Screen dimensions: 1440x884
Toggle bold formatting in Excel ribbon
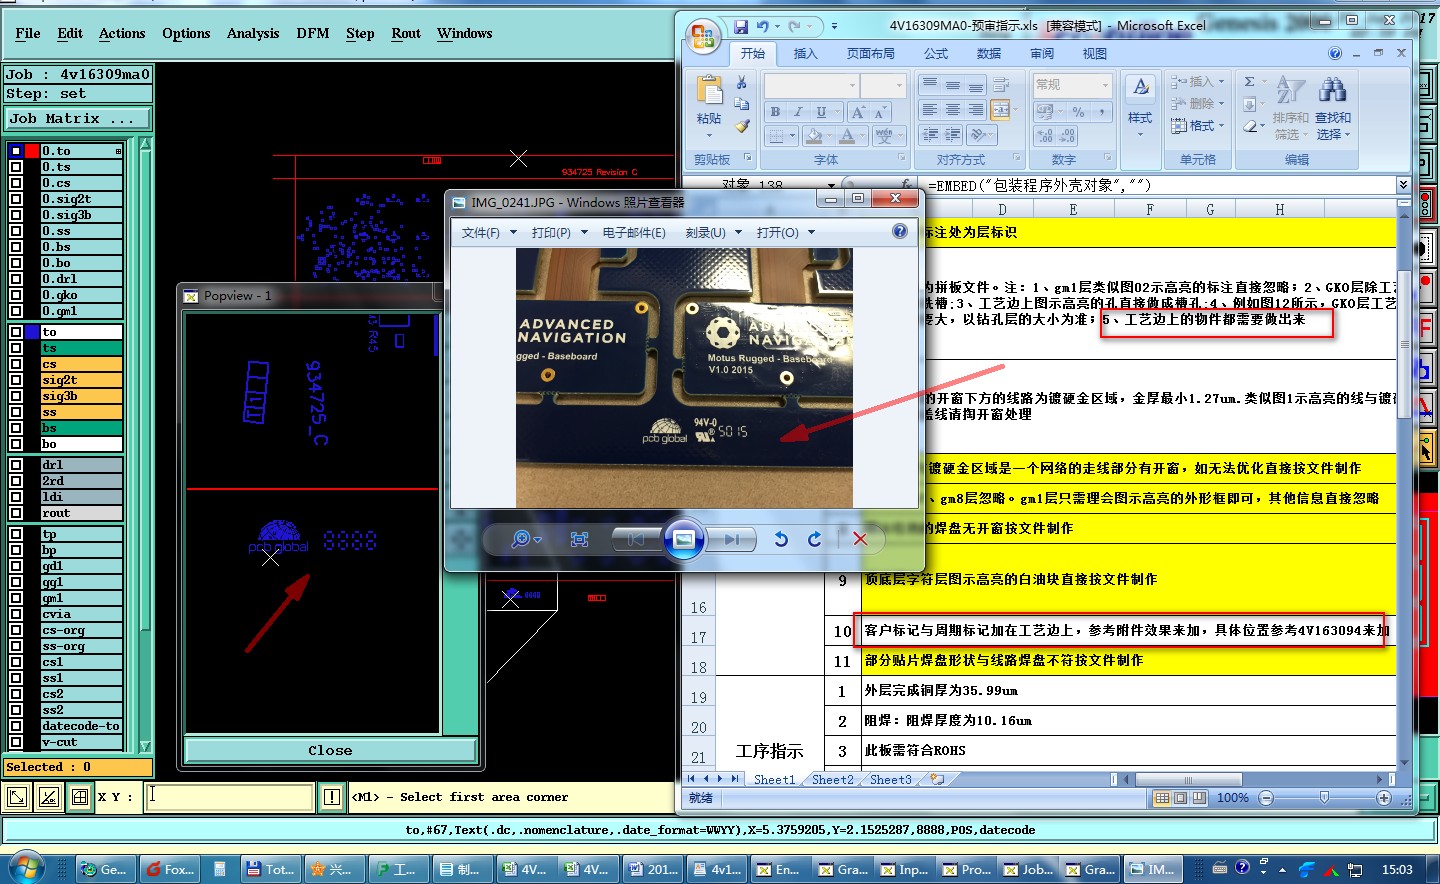[775, 112]
